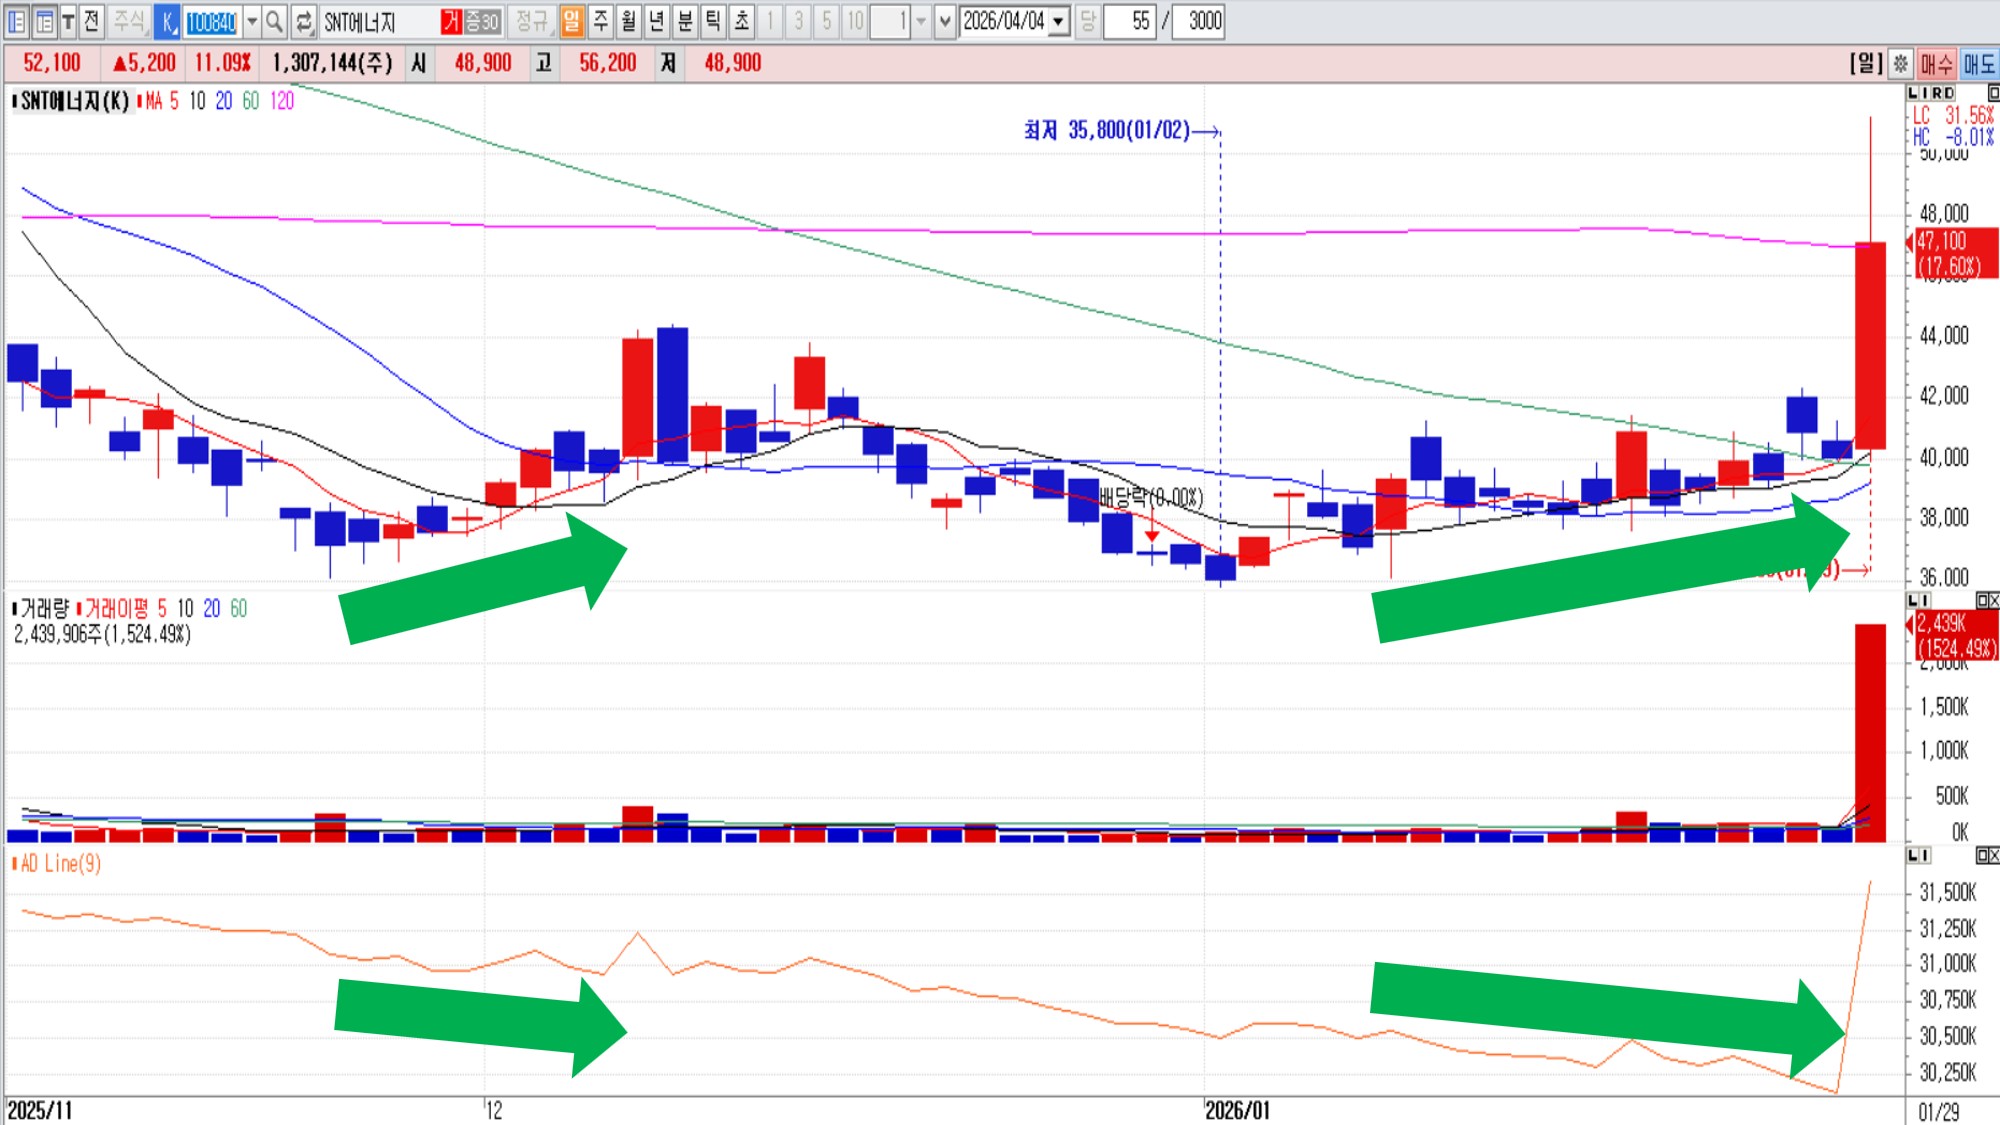
Task: Click the red 매수 buy button
Action: click(x=1936, y=64)
